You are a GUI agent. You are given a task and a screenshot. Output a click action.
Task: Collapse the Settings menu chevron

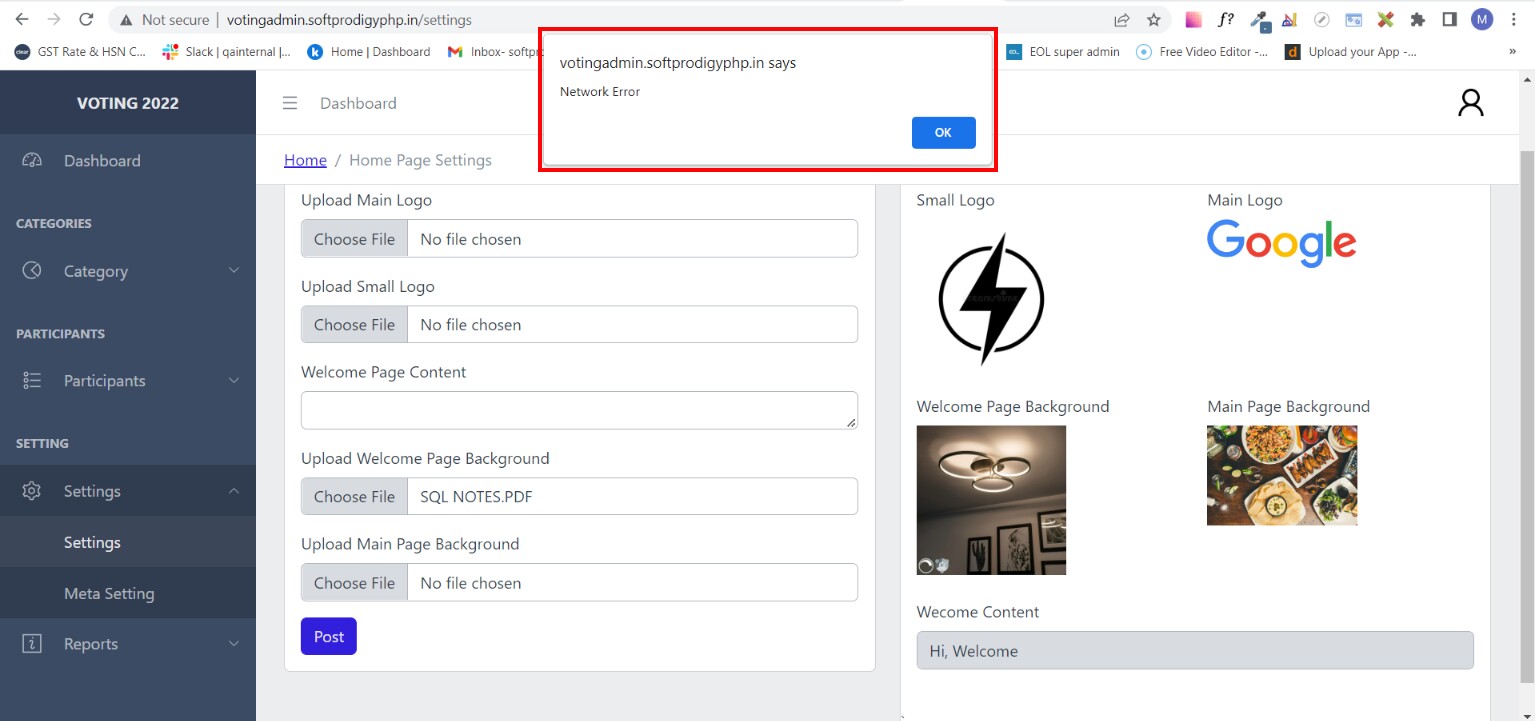click(234, 491)
